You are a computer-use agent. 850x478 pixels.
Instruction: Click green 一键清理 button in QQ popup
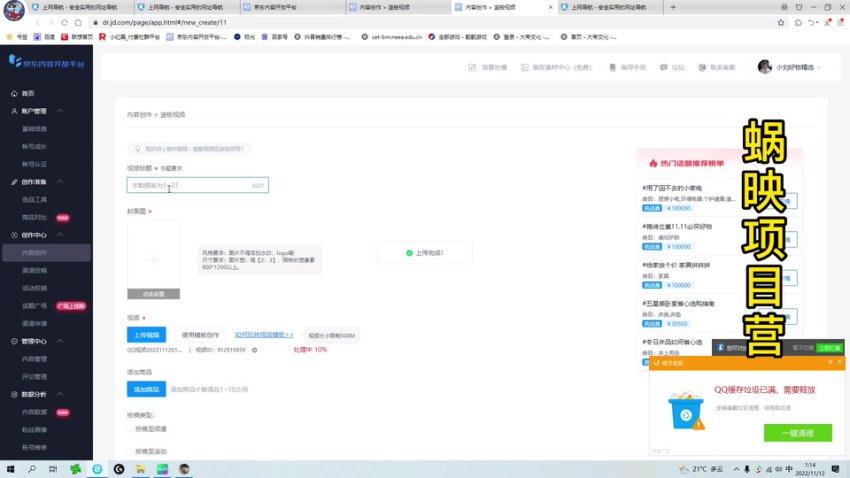tap(797, 433)
